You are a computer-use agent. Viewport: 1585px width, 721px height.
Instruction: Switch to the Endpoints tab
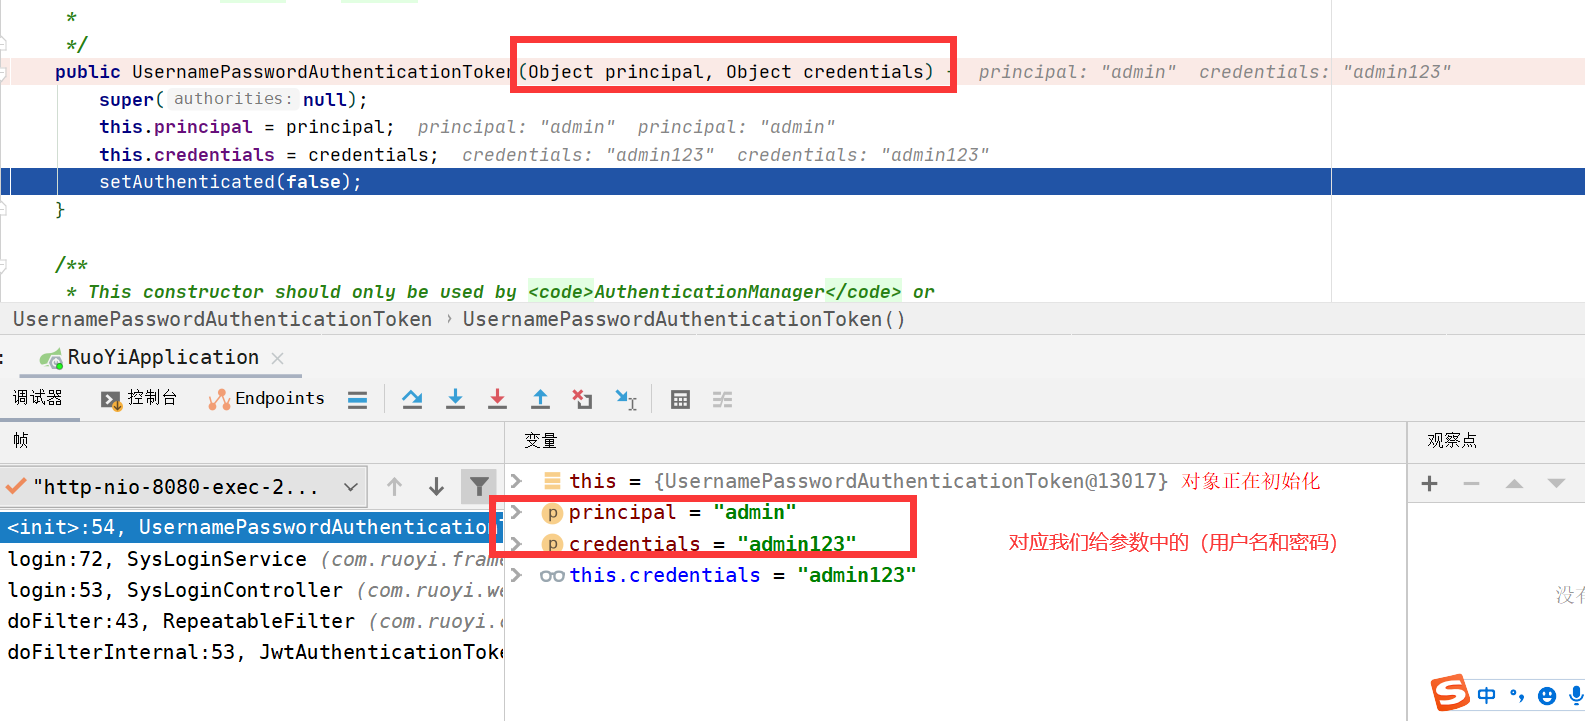pos(266,398)
